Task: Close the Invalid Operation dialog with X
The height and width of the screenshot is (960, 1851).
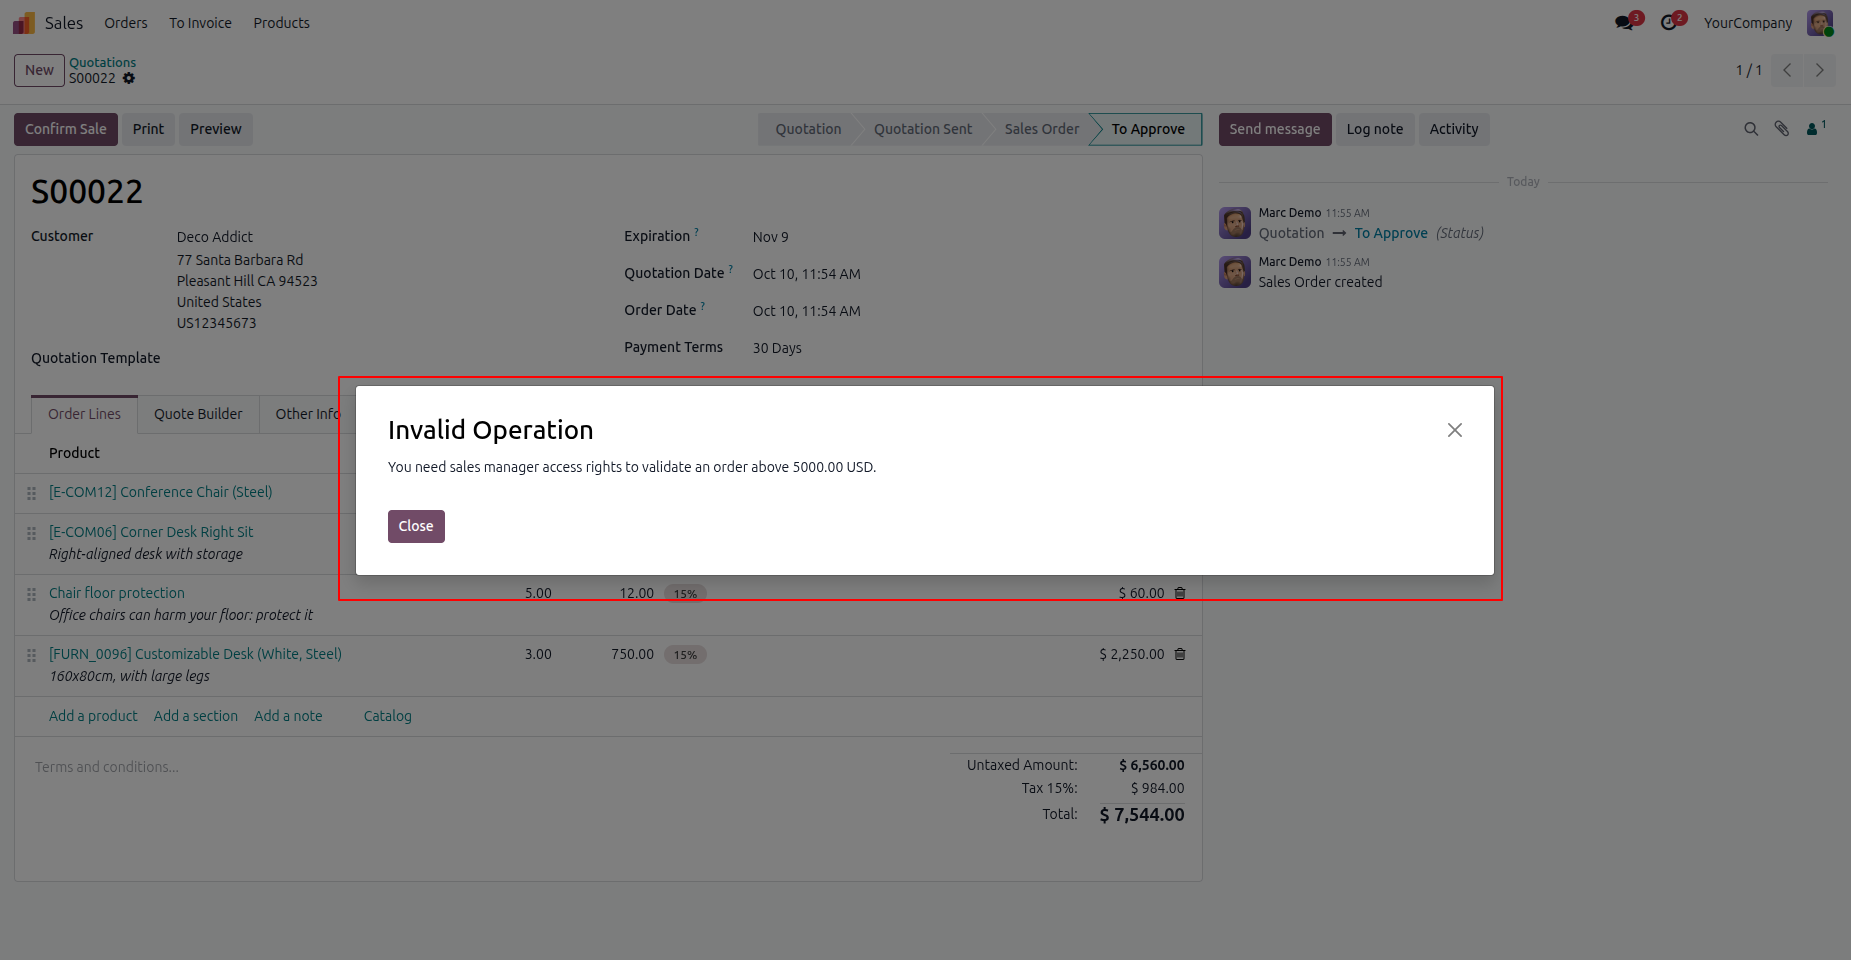Action: (1454, 430)
